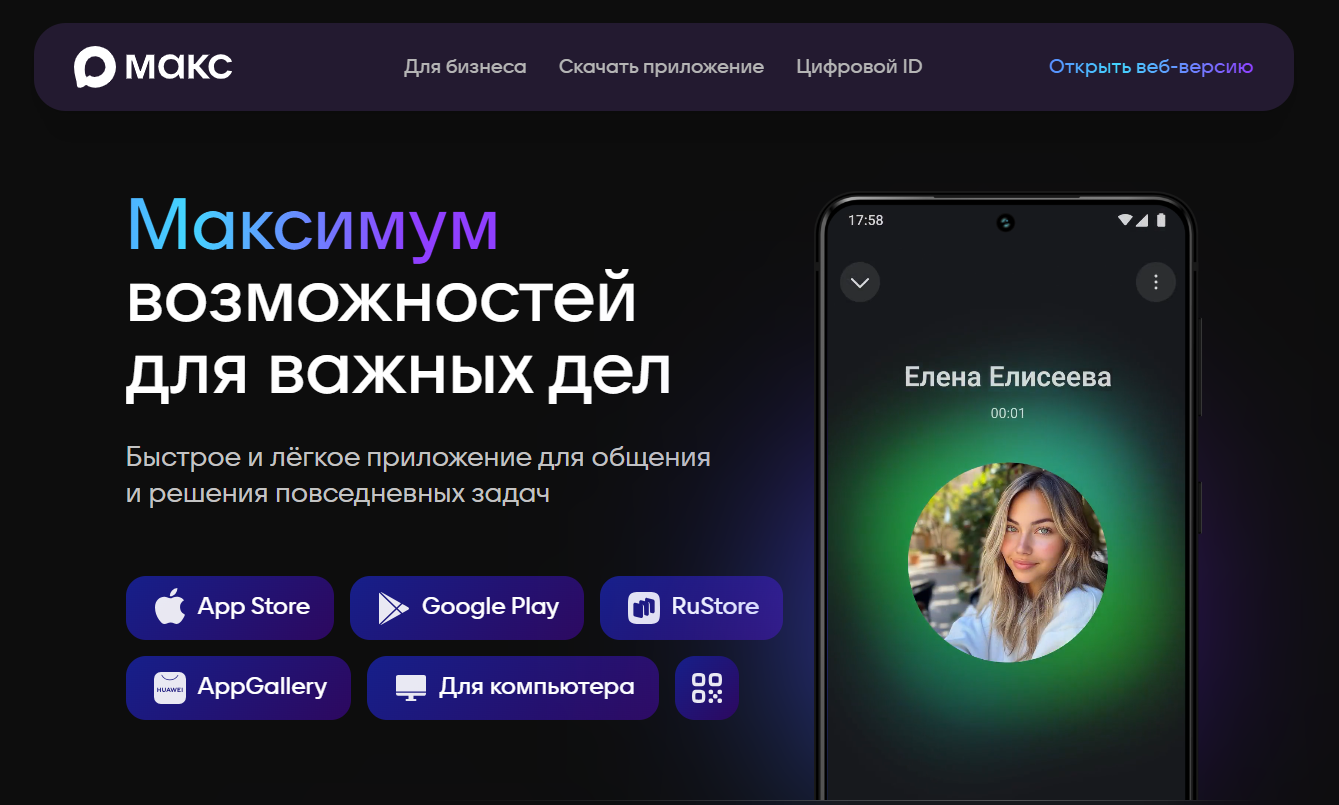The height and width of the screenshot is (805, 1339).
Task: Go to Скачать приложение section
Action: point(661,67)
